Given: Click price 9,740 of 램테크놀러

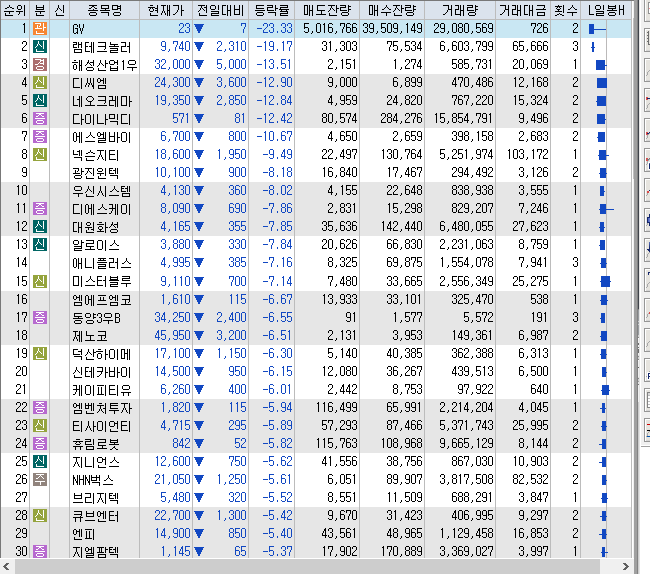Looking at the screenshot, I should 175,46.
